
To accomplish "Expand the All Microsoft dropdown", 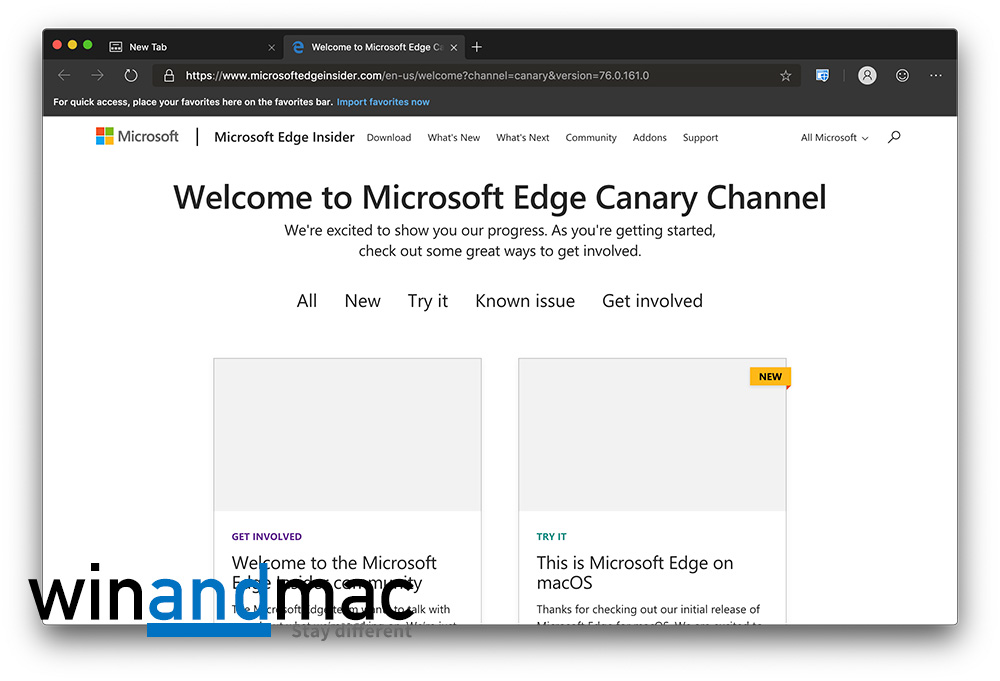I will 834,138.
